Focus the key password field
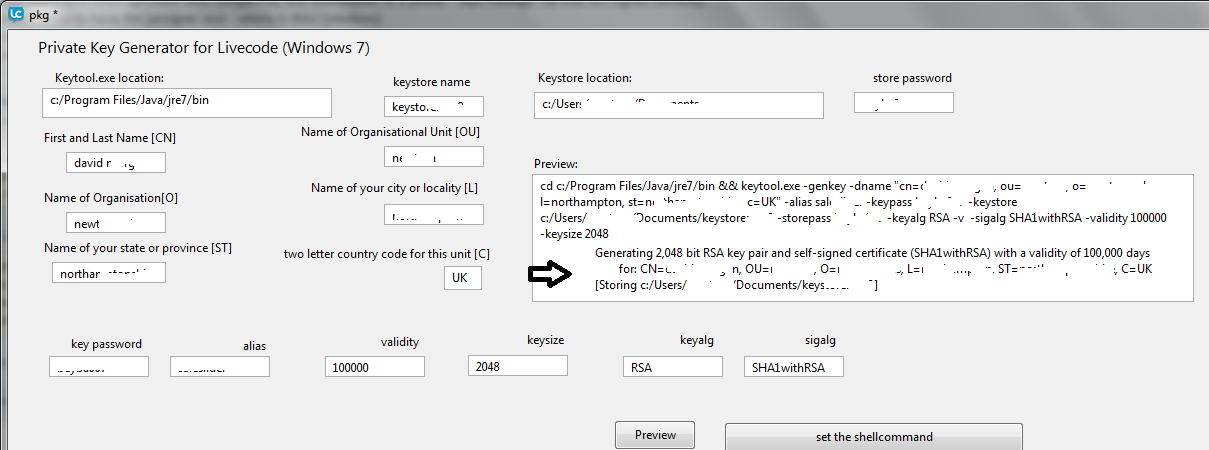1209x450 pixels. (99, 367)
